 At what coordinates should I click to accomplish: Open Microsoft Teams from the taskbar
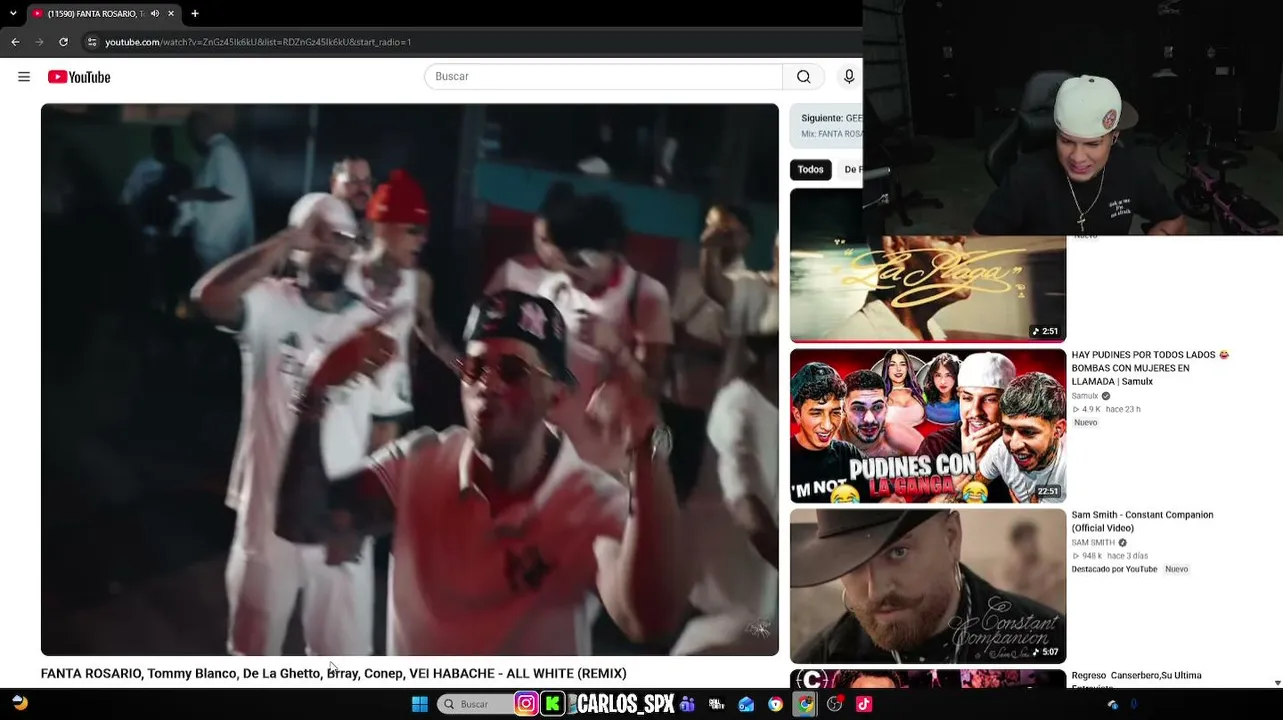click(687, 704)
